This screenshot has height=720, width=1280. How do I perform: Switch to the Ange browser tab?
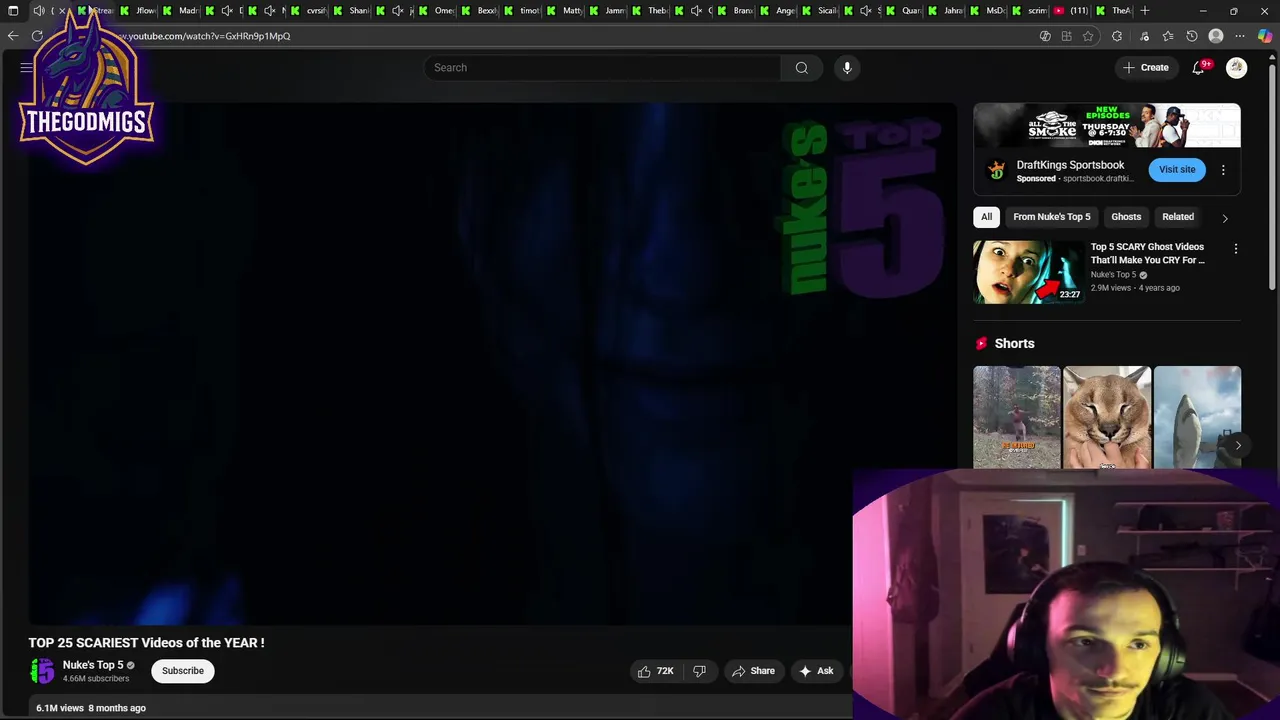[778, 11]
